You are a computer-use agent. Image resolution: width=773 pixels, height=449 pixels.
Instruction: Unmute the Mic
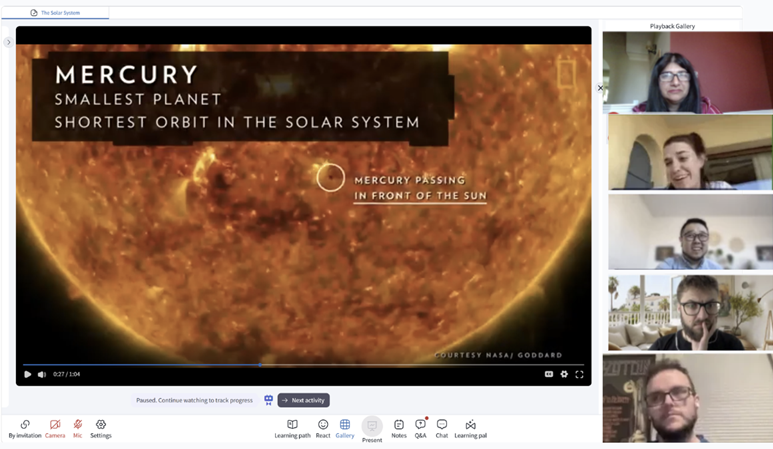[77, 428]
